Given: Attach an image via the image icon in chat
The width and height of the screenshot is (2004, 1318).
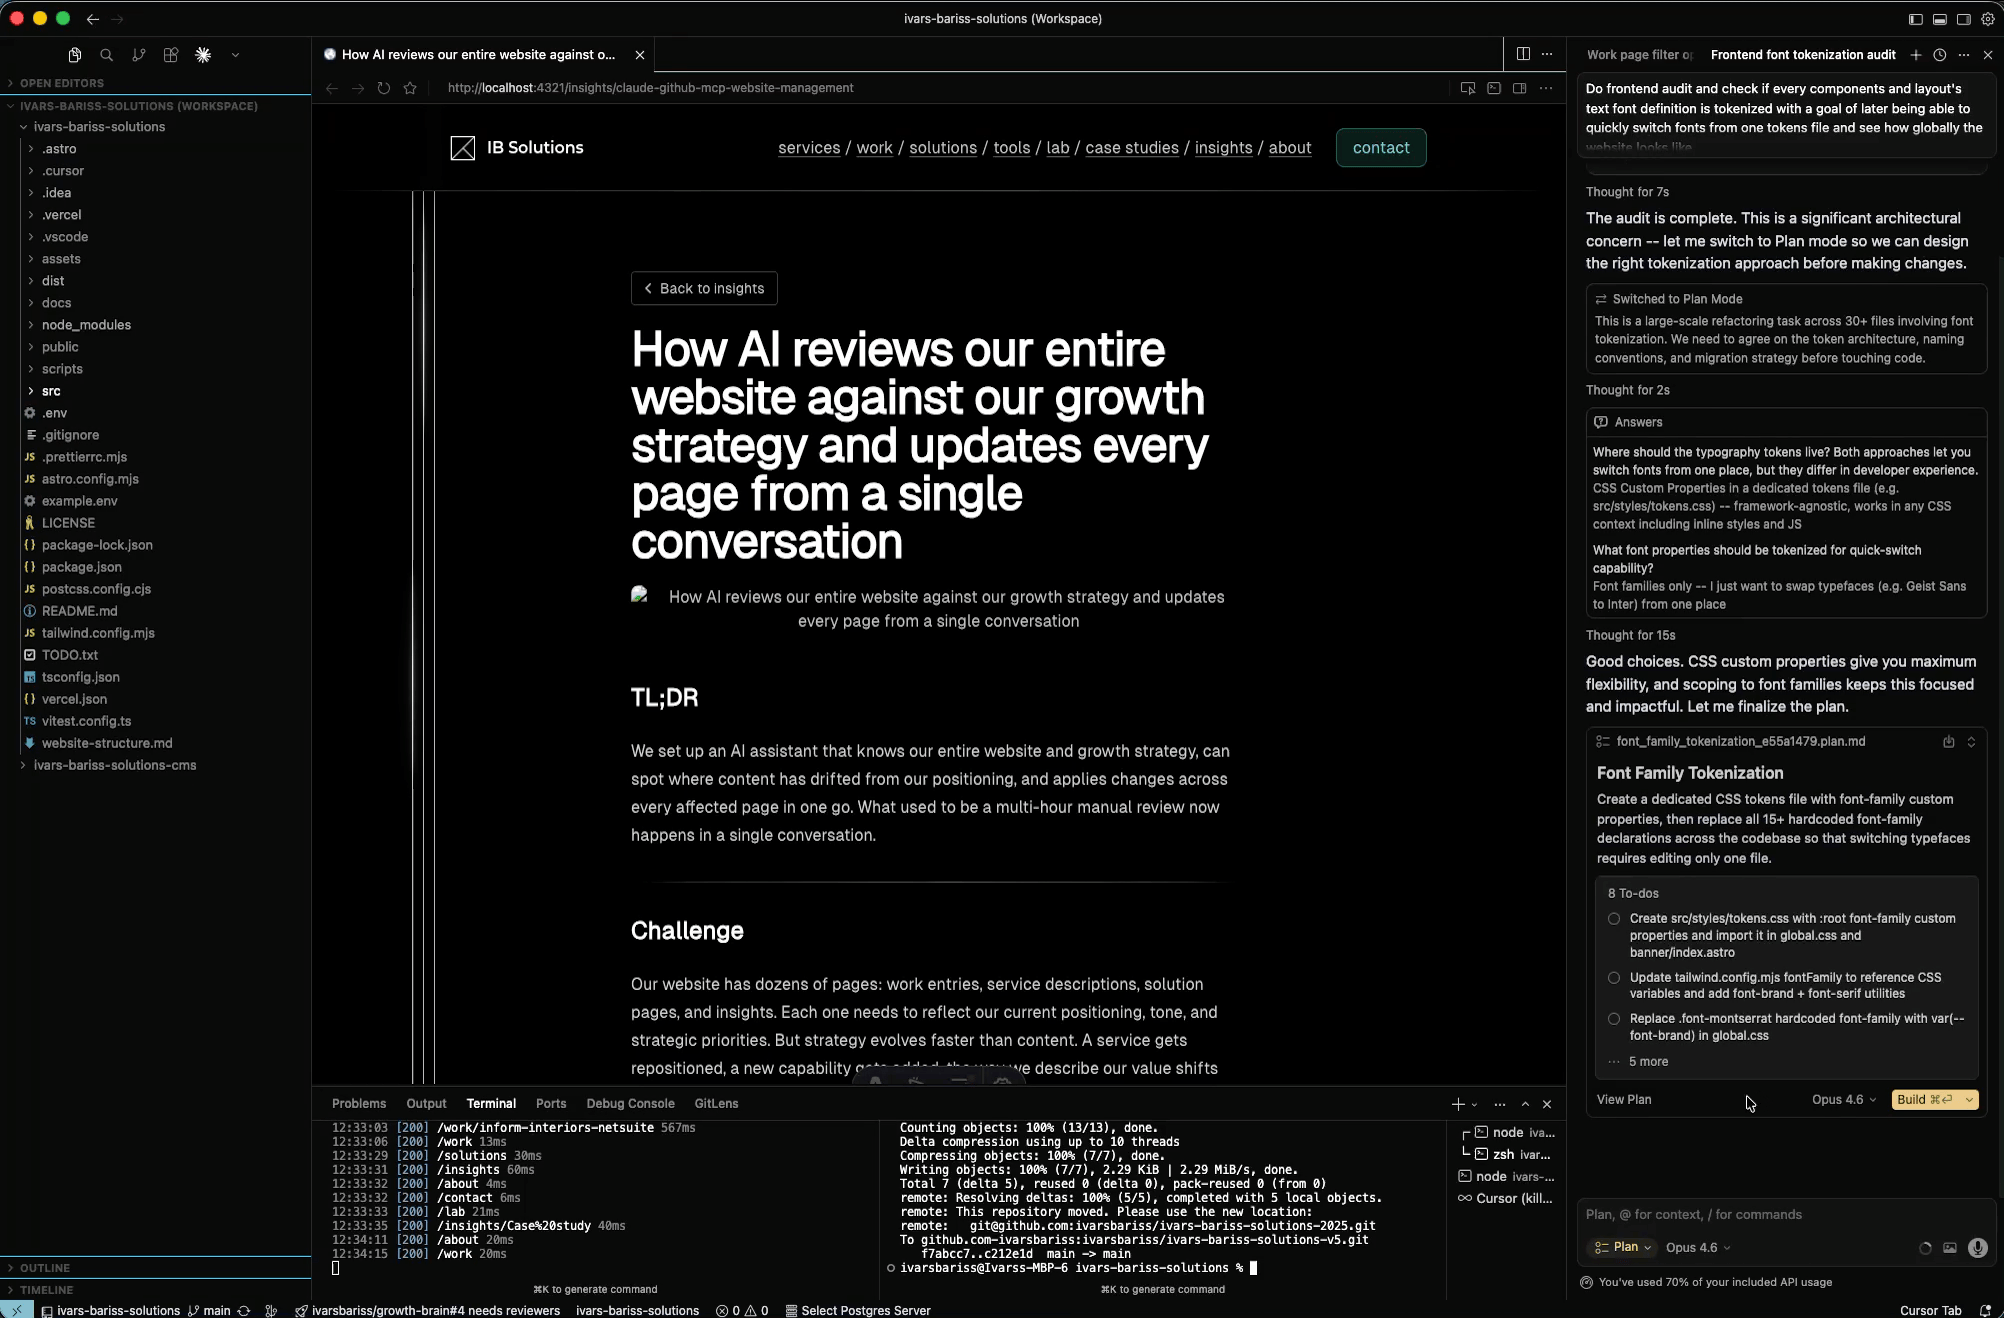Looking at the screenshot, I should click(1950, 1248).
